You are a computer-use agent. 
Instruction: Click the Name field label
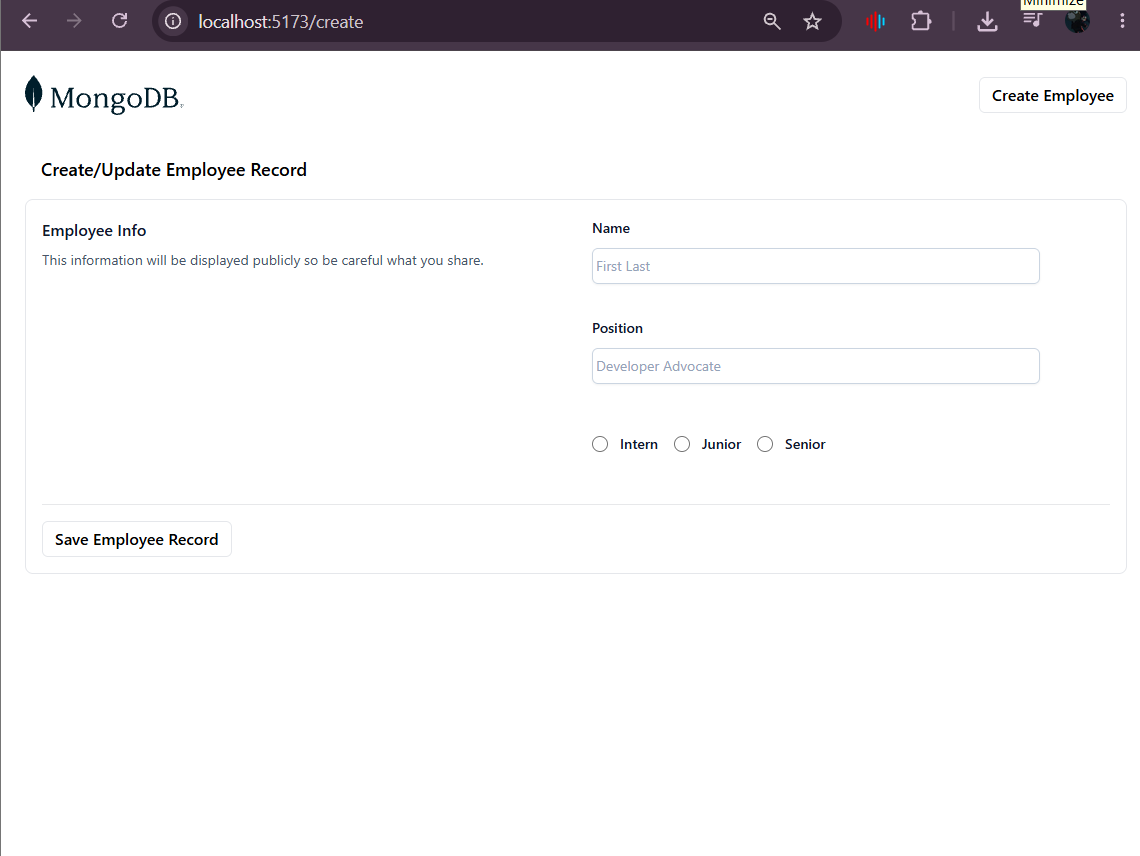click(x=611, y=228)
